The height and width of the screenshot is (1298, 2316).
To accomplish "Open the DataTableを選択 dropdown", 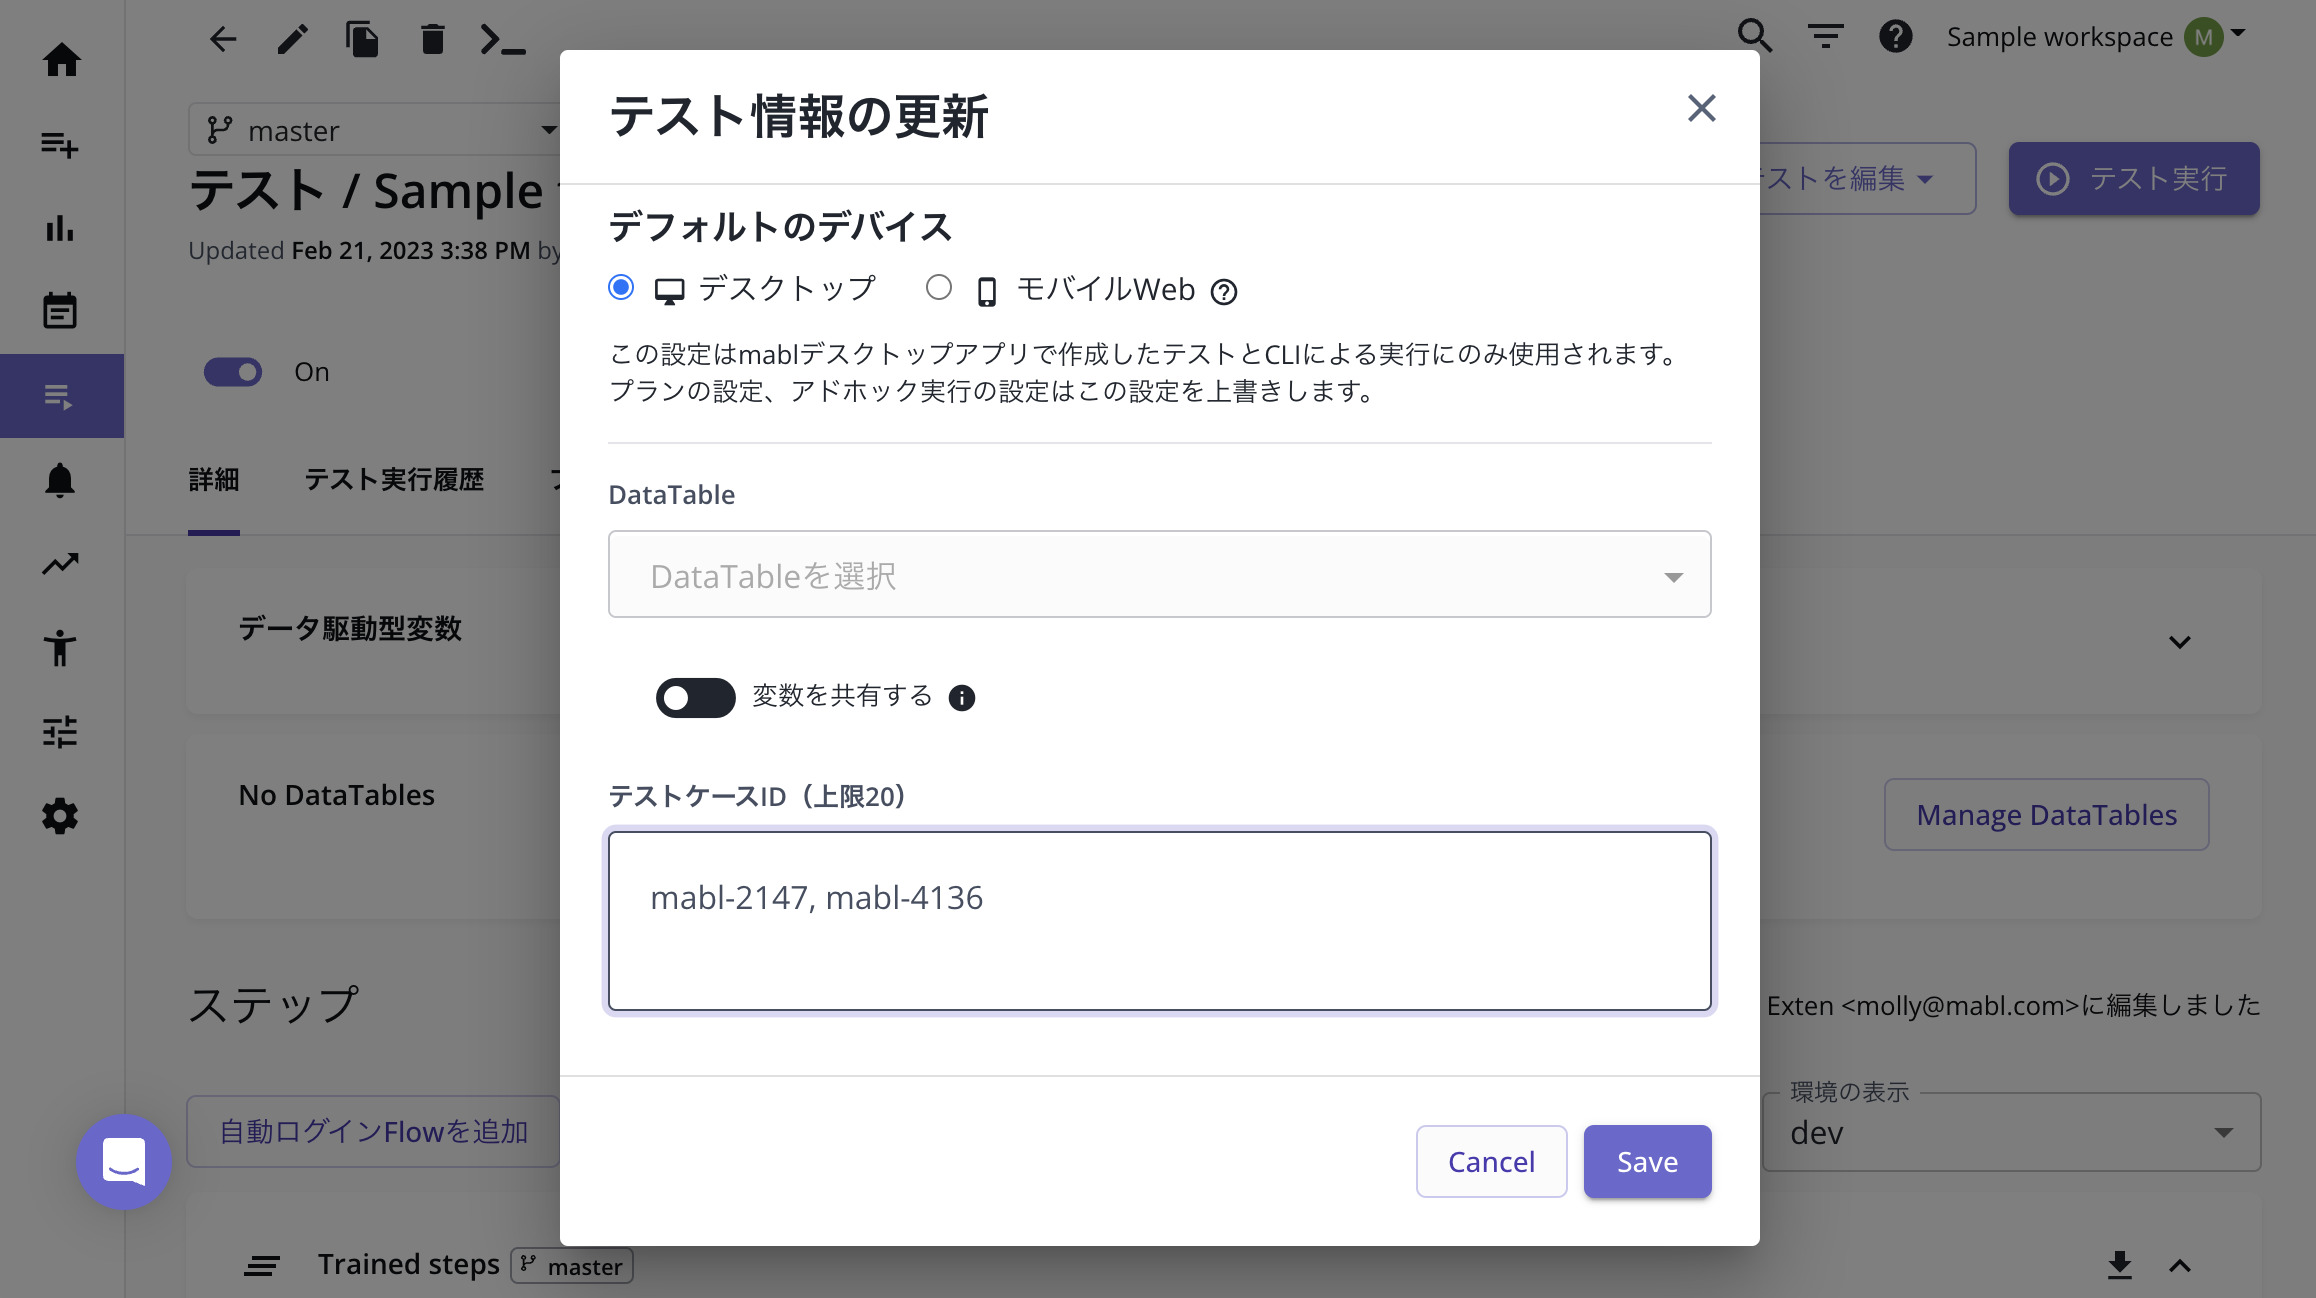I will 1159,575.
